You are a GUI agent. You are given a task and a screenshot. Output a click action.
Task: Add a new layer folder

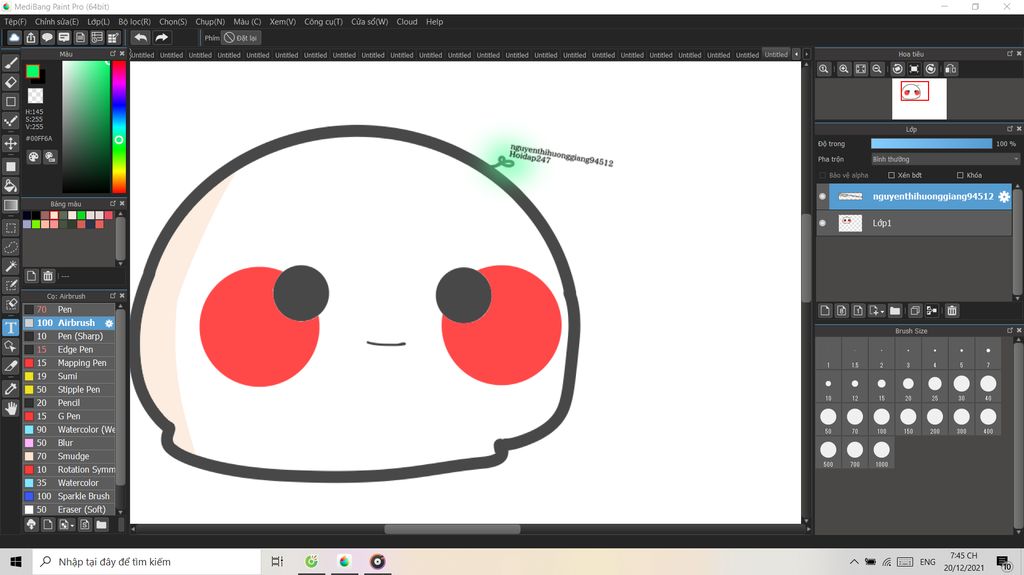pyautogui.click(x=895, y=311)
